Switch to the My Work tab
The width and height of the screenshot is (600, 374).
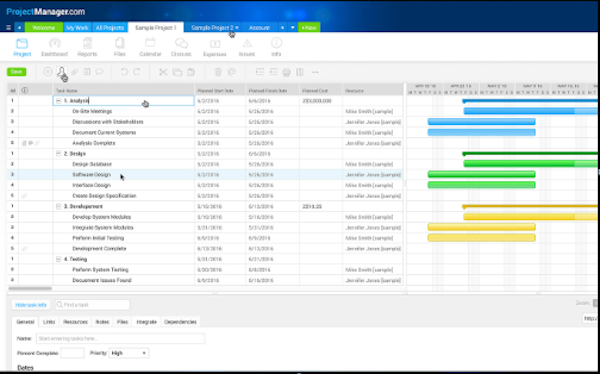coord(77,28)
